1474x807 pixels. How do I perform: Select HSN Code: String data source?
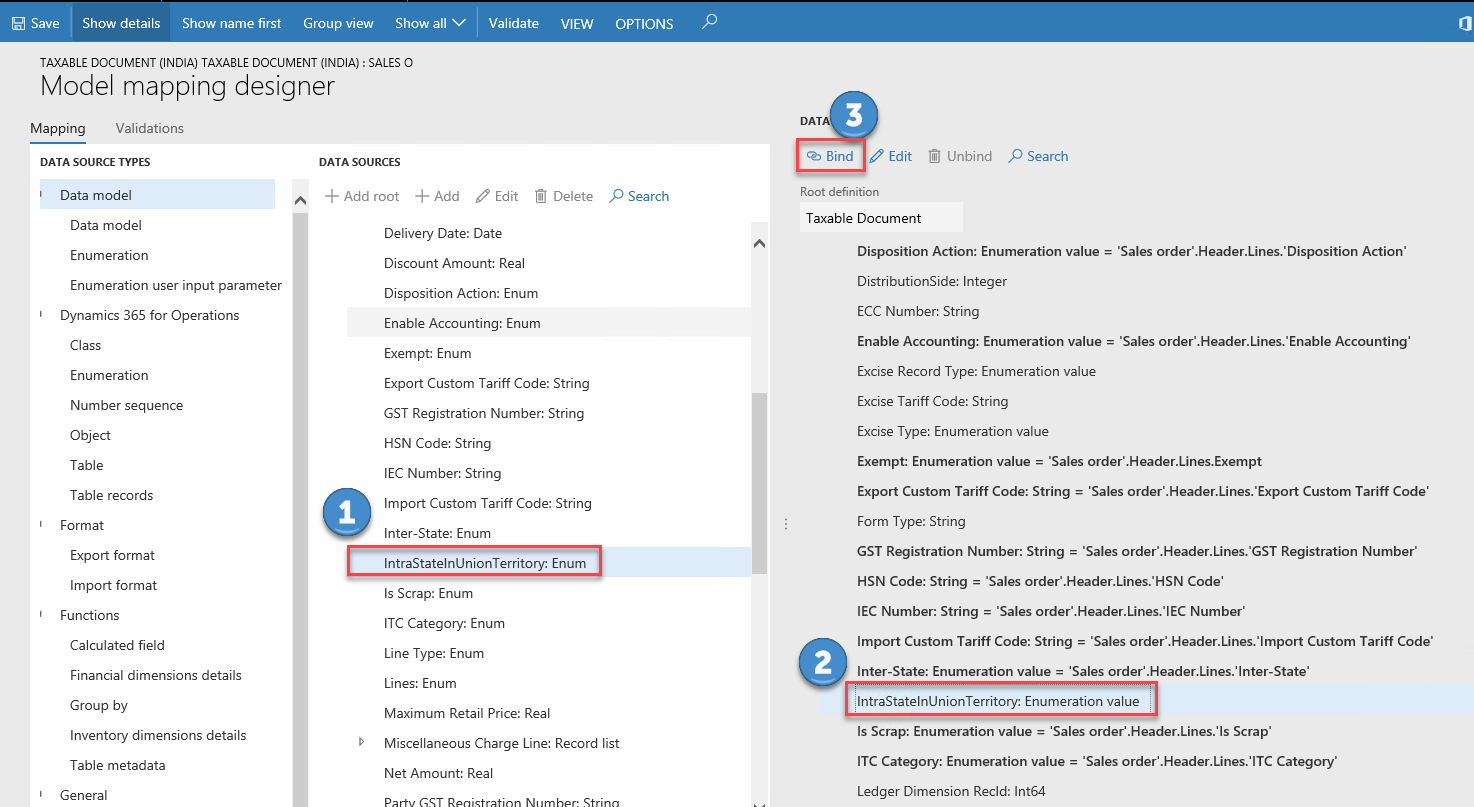(x=437, y=443)
